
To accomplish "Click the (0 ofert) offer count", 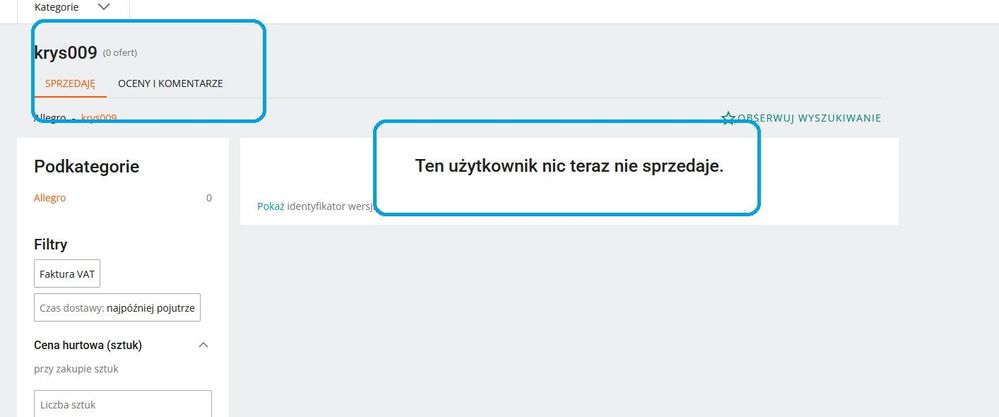I will [x=120, y=54].
